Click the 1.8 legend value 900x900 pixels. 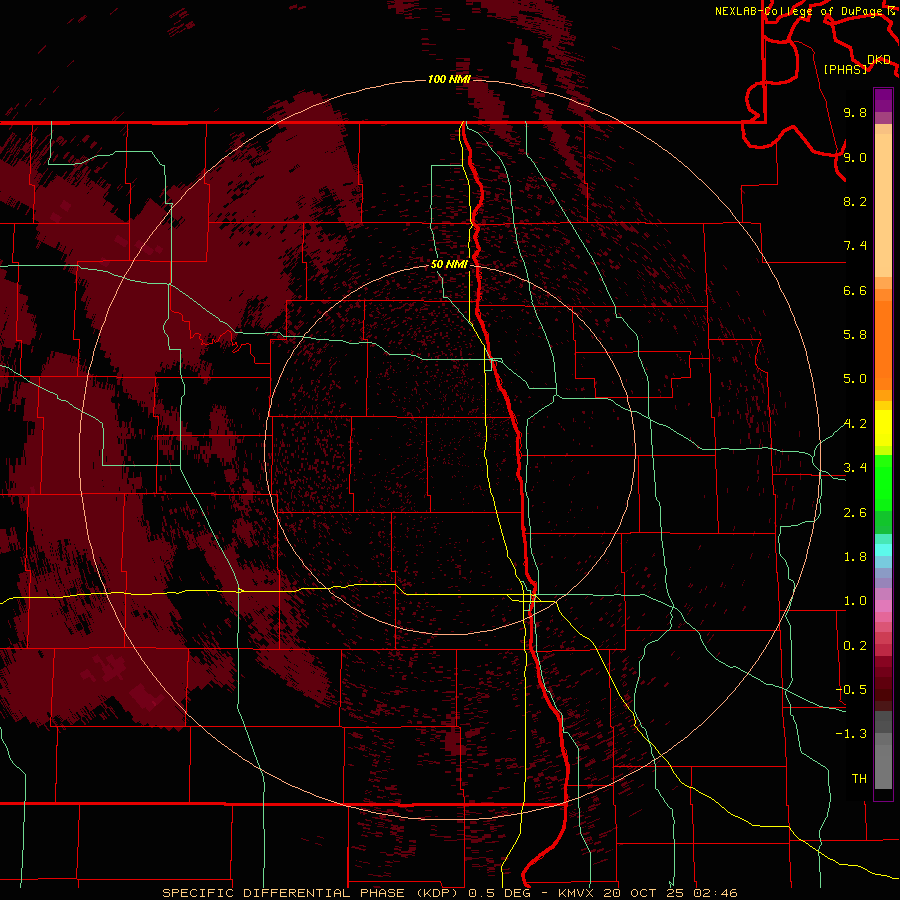[855, 557]
